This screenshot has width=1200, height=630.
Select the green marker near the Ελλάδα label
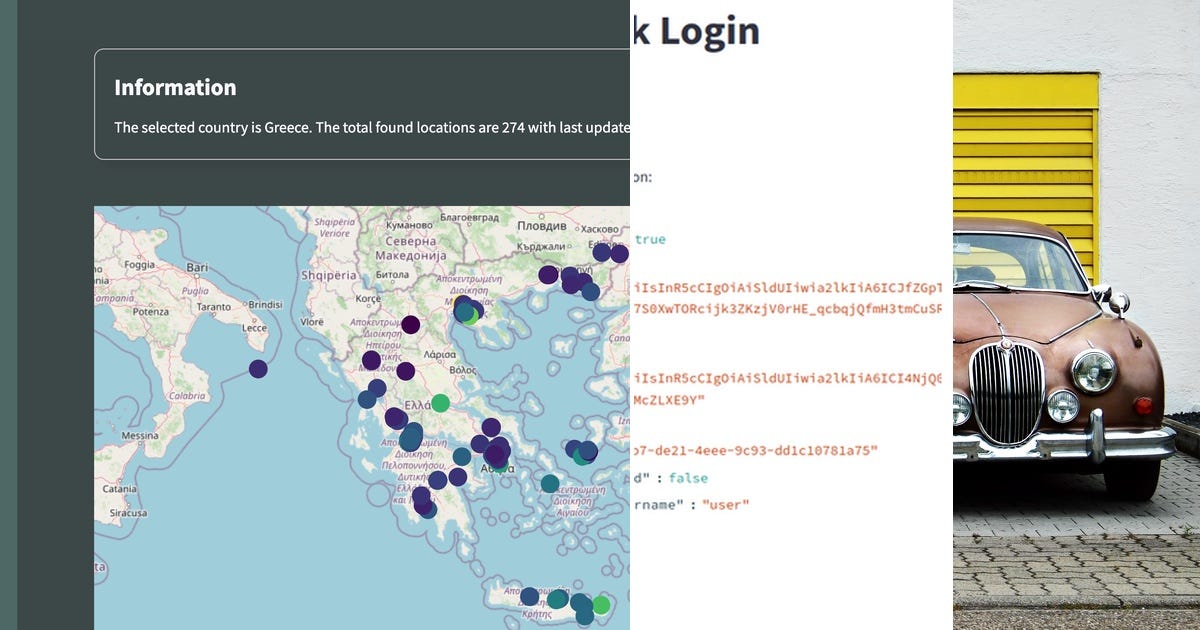[x=440, y=403]
